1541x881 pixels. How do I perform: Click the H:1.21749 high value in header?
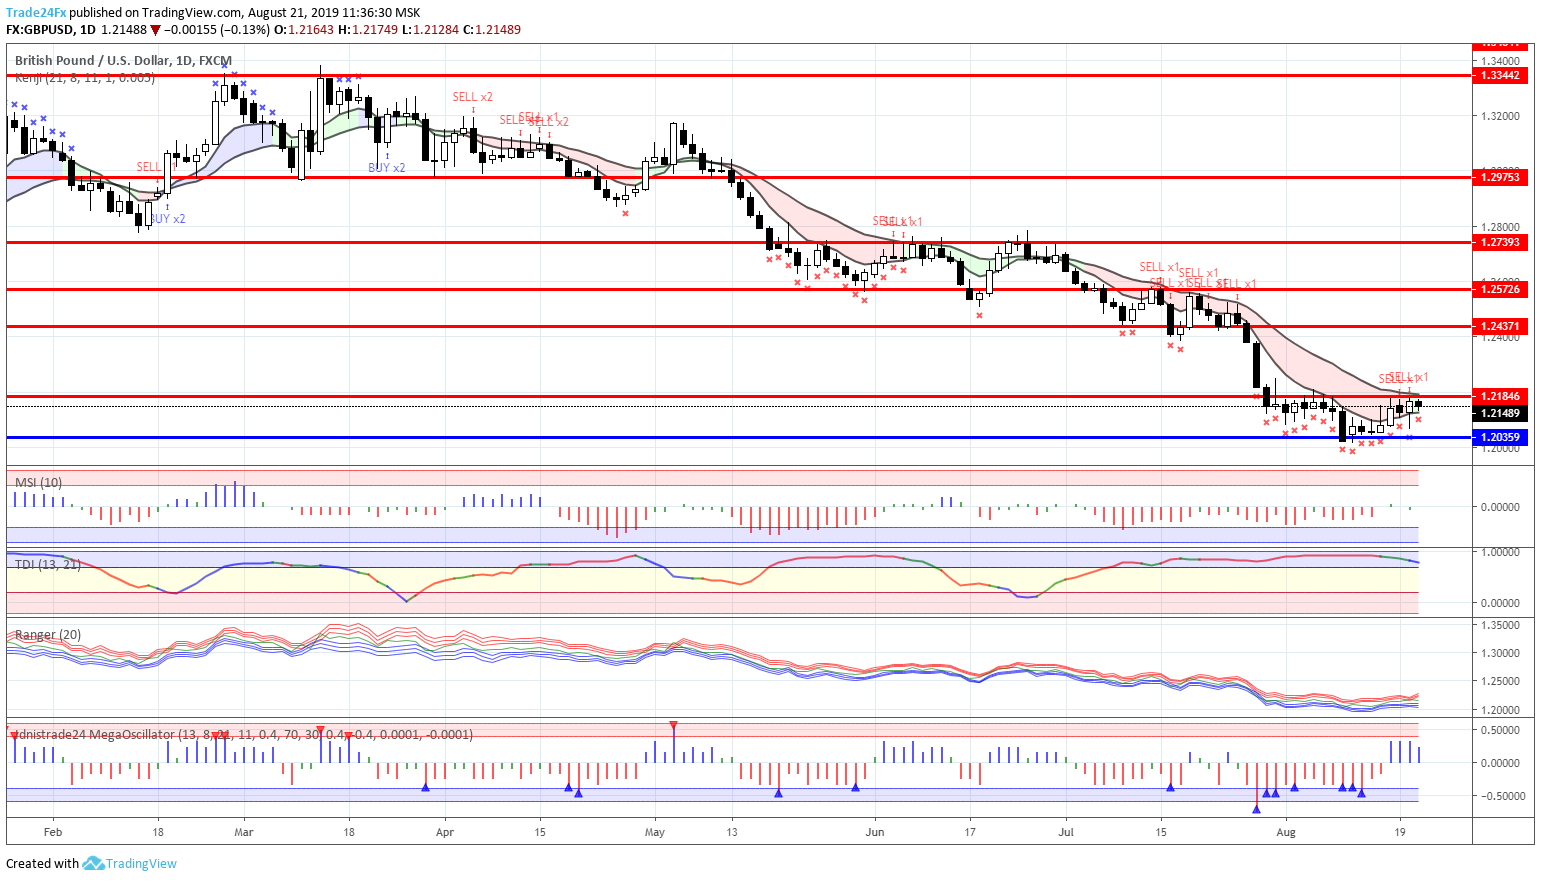[368, 29]
